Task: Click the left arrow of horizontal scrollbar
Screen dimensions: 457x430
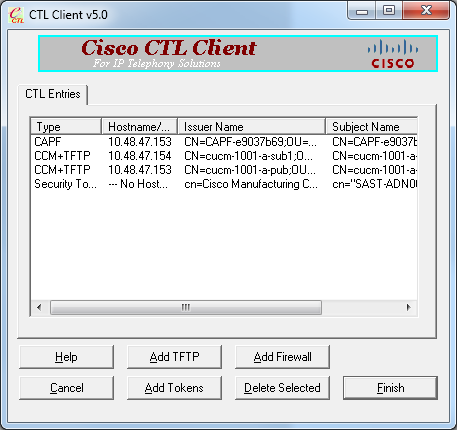Action: [x=39, y=307]
